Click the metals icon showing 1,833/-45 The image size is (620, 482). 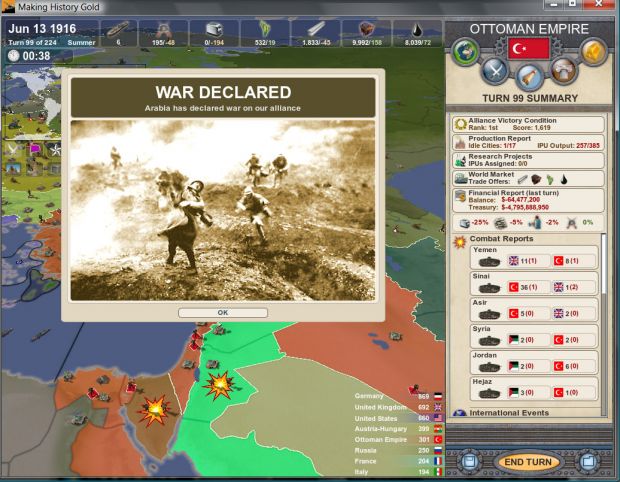pyautogui.click(x=316, y=30)
